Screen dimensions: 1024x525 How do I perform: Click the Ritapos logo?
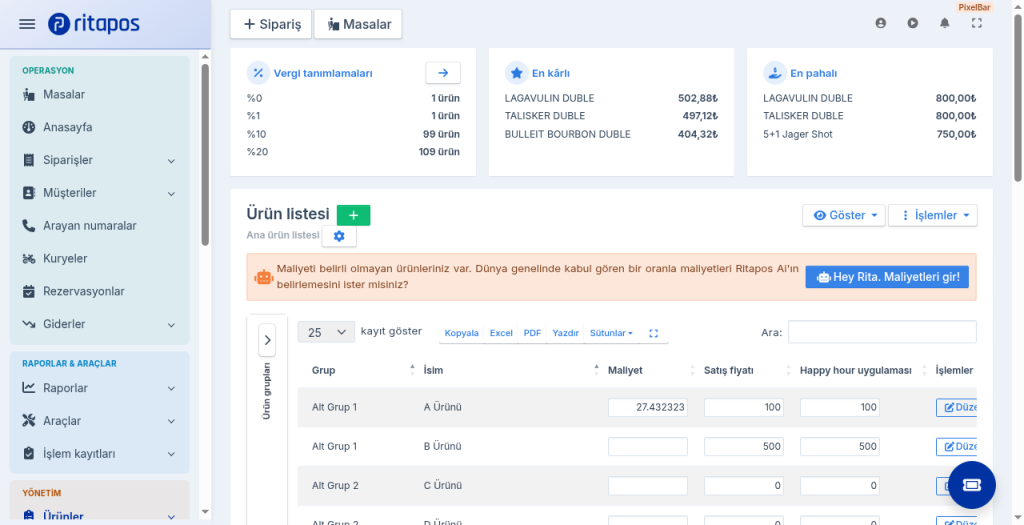(x=93, y=24)
